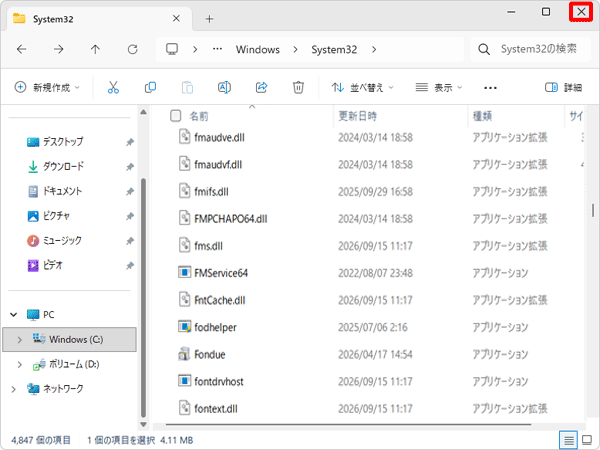This screenshot has width=600, height=450.
Task: Refresh the System32 folder view
Action: [x=132, y=49]
